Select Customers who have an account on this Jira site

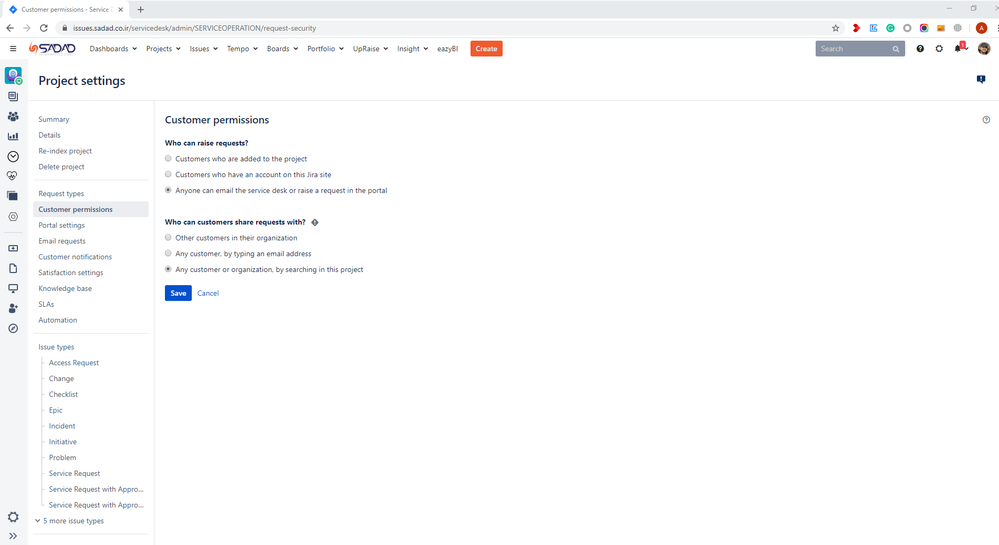click(x=168, y=174)
